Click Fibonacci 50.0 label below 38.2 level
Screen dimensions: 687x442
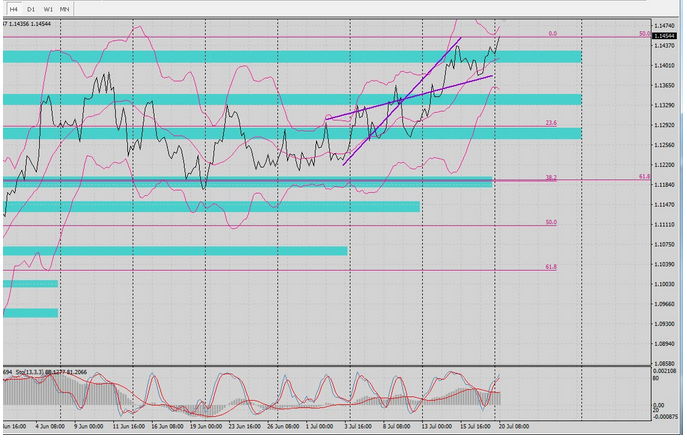coord(550,222)
